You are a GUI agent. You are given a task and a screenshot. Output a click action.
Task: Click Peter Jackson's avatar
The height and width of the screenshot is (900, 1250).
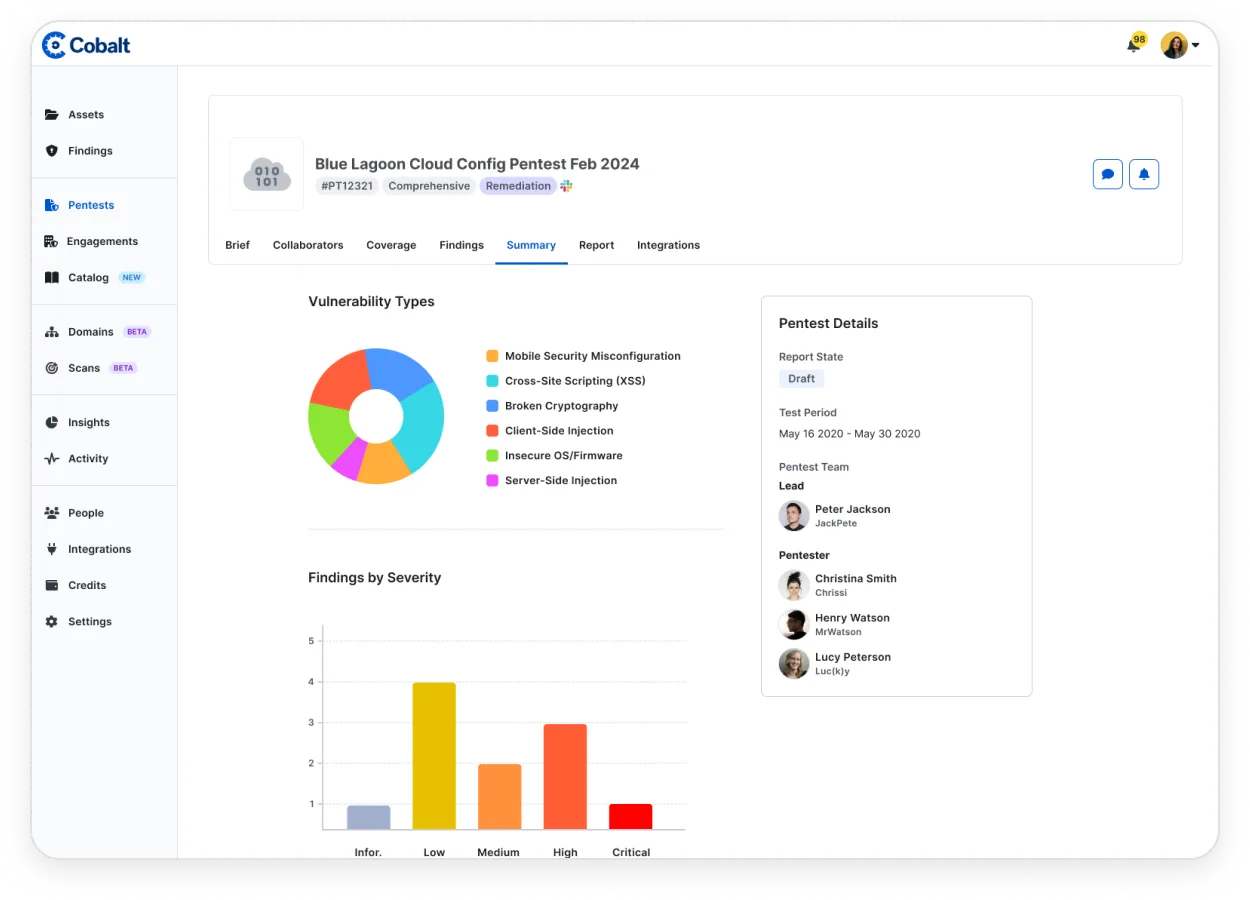point(794,516)
